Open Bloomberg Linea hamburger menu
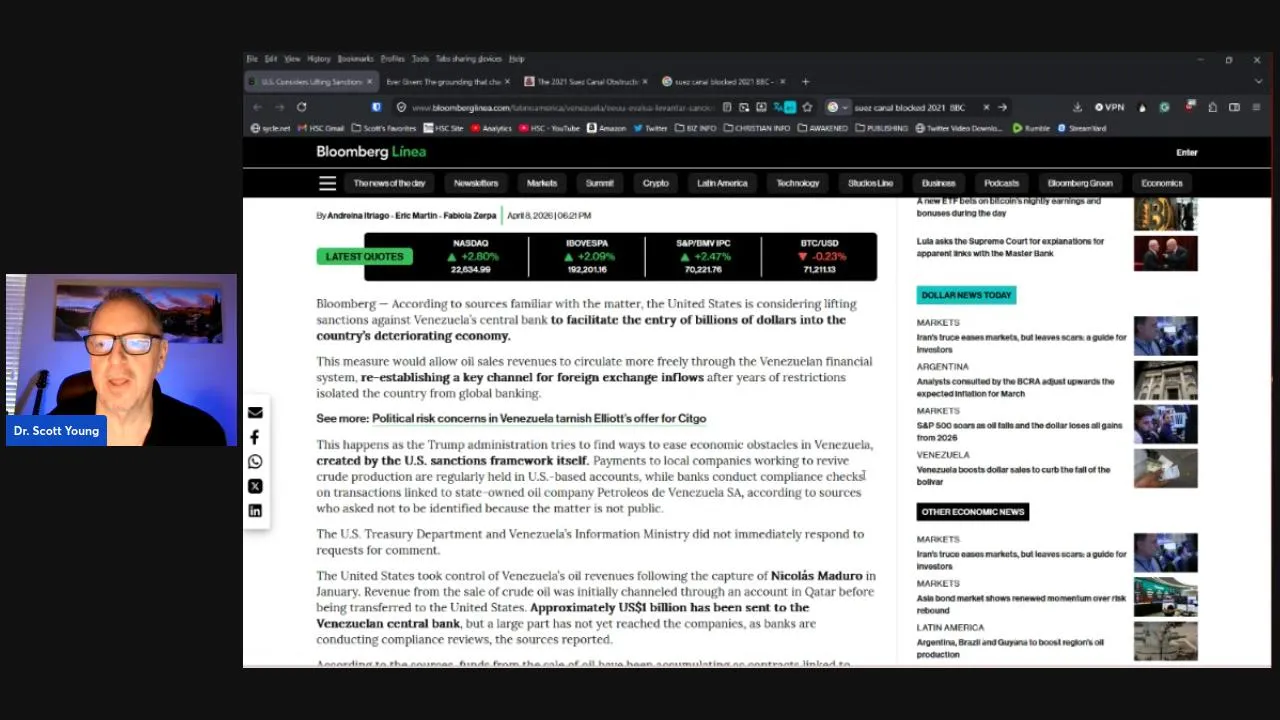Screen dimensions: 1280x720 327,183
